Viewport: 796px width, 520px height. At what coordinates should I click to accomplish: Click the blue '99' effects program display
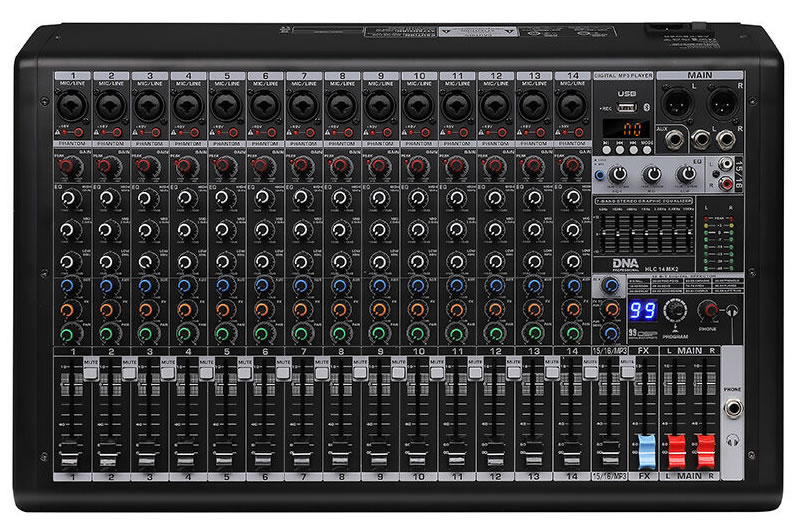point(642,310)
